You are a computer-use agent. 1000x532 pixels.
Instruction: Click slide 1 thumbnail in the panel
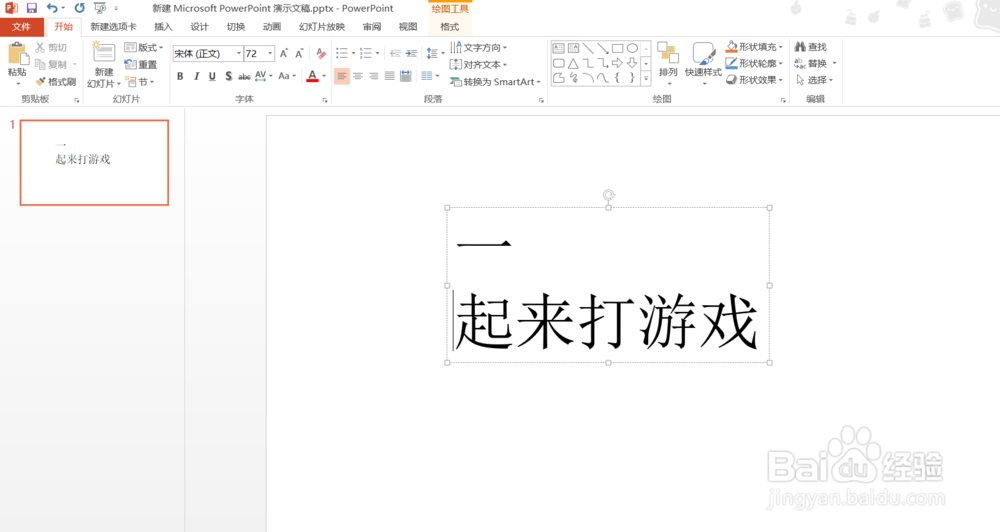click(x=94, y=163)
